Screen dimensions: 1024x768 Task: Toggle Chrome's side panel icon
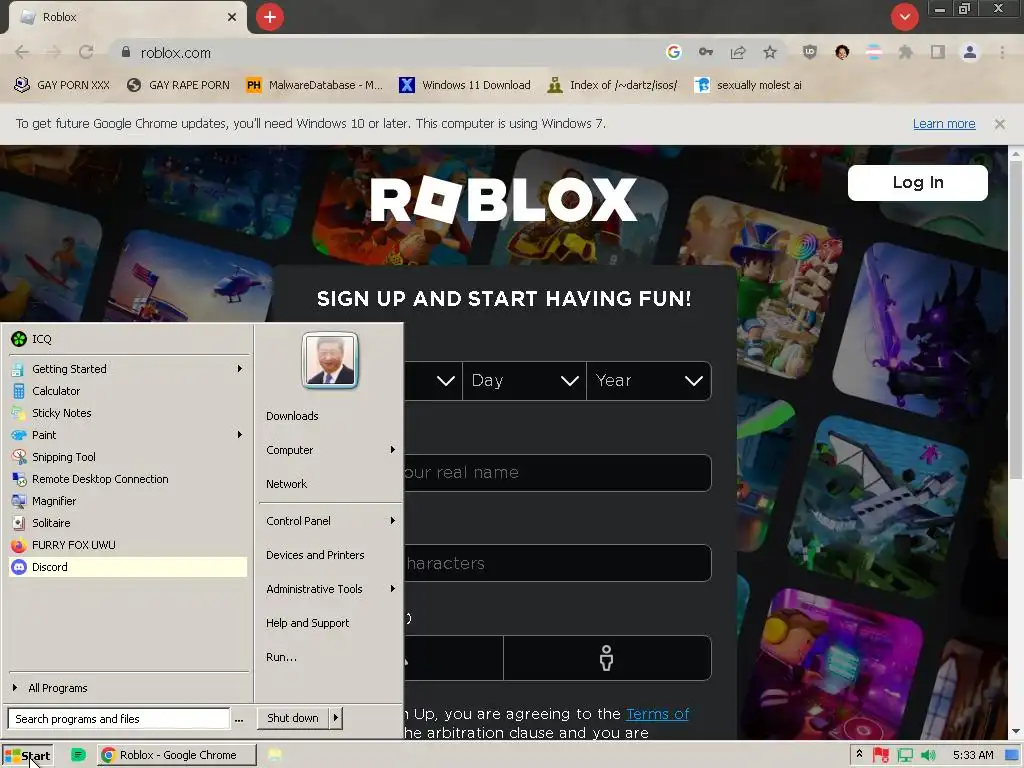(x=938, y=52)
